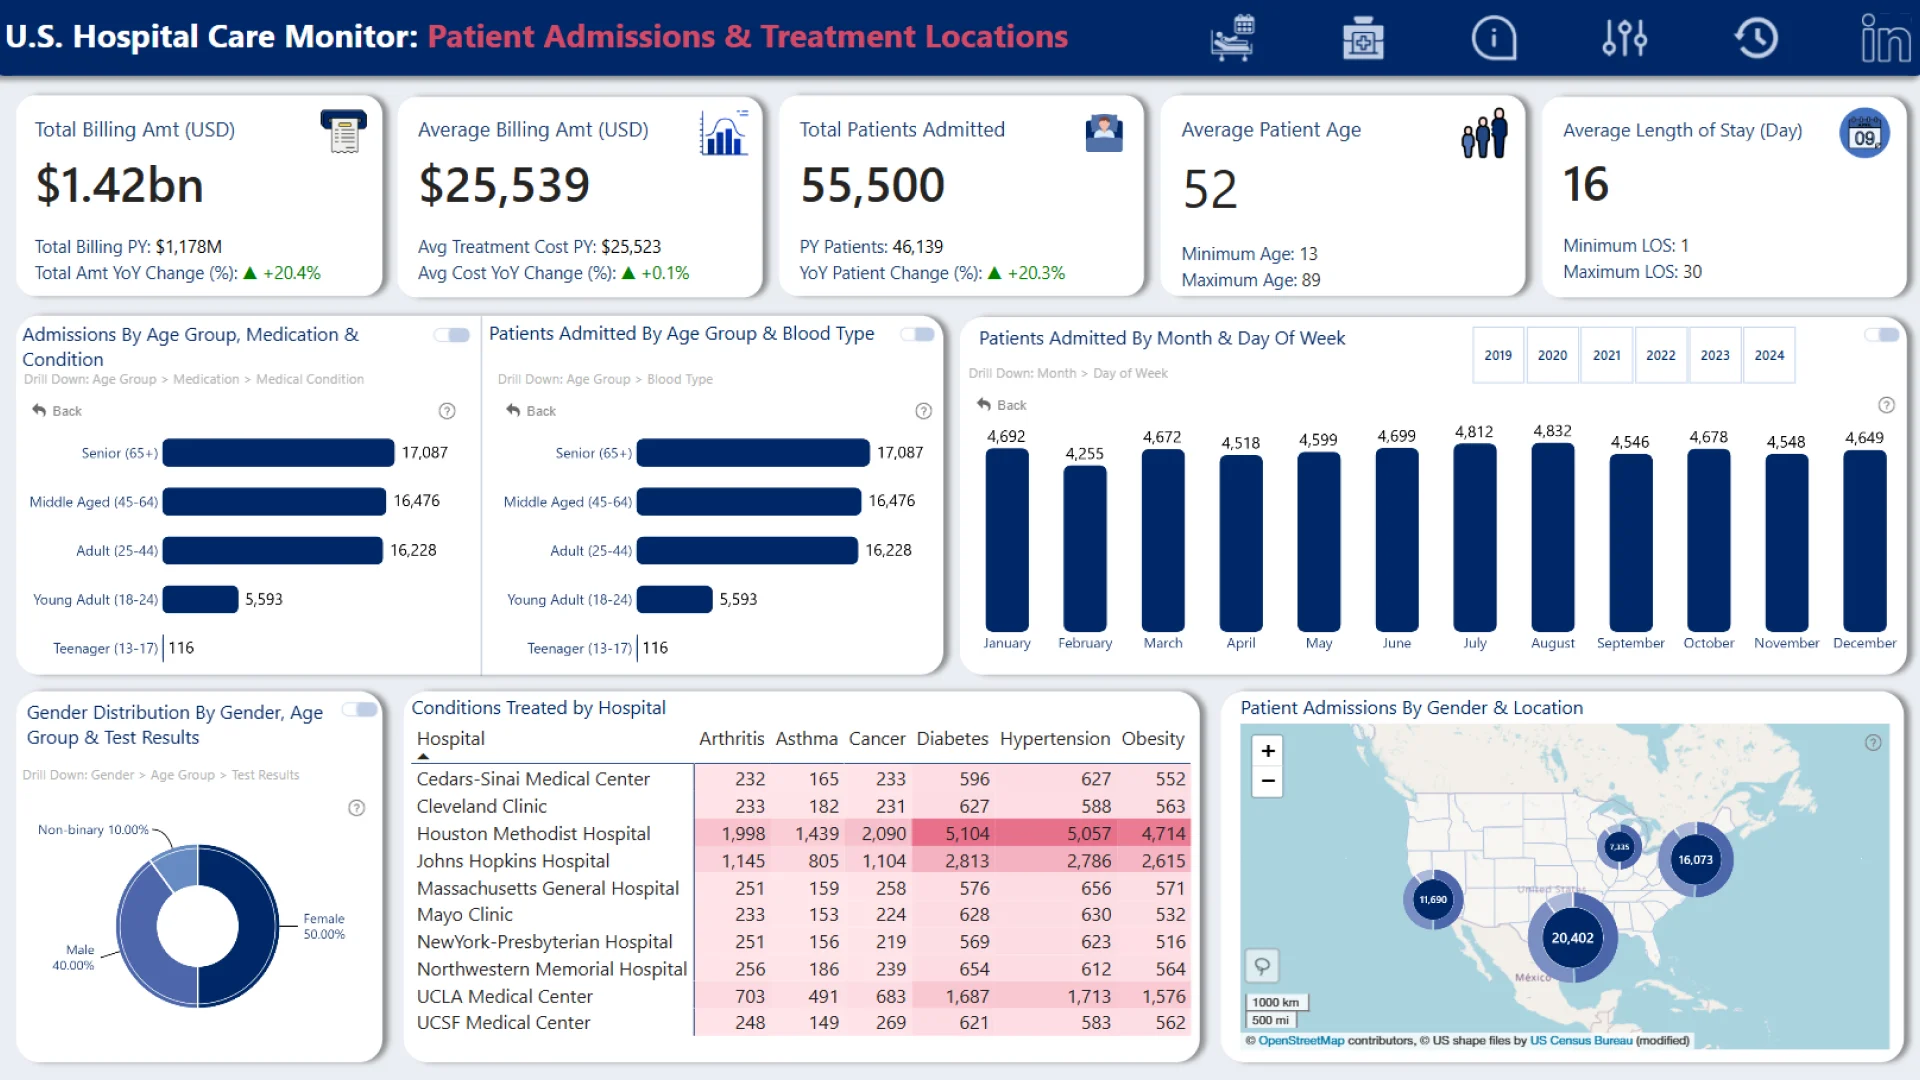Screen dimensions: 1920x1080
Task: Open the filter sliders icon
Action: point(1624,39)
